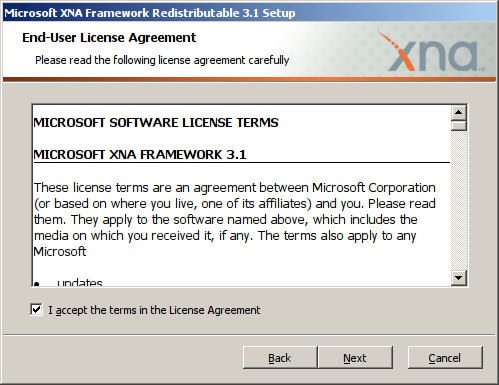
Task: Go Back to the previous setup page
Action: coord(280,358)
